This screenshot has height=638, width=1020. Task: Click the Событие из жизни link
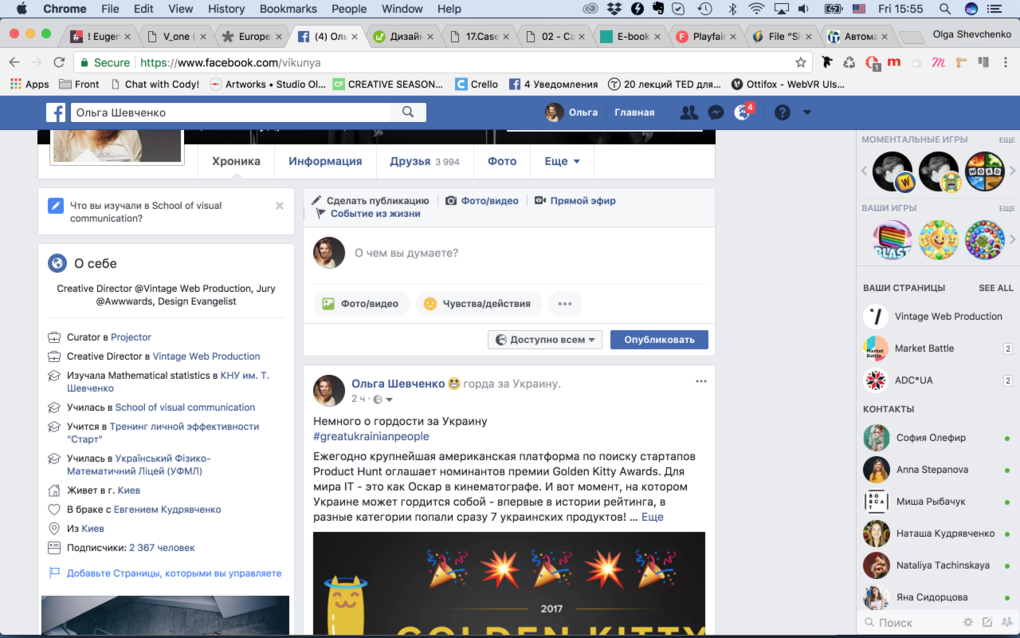tap(368, 213)
